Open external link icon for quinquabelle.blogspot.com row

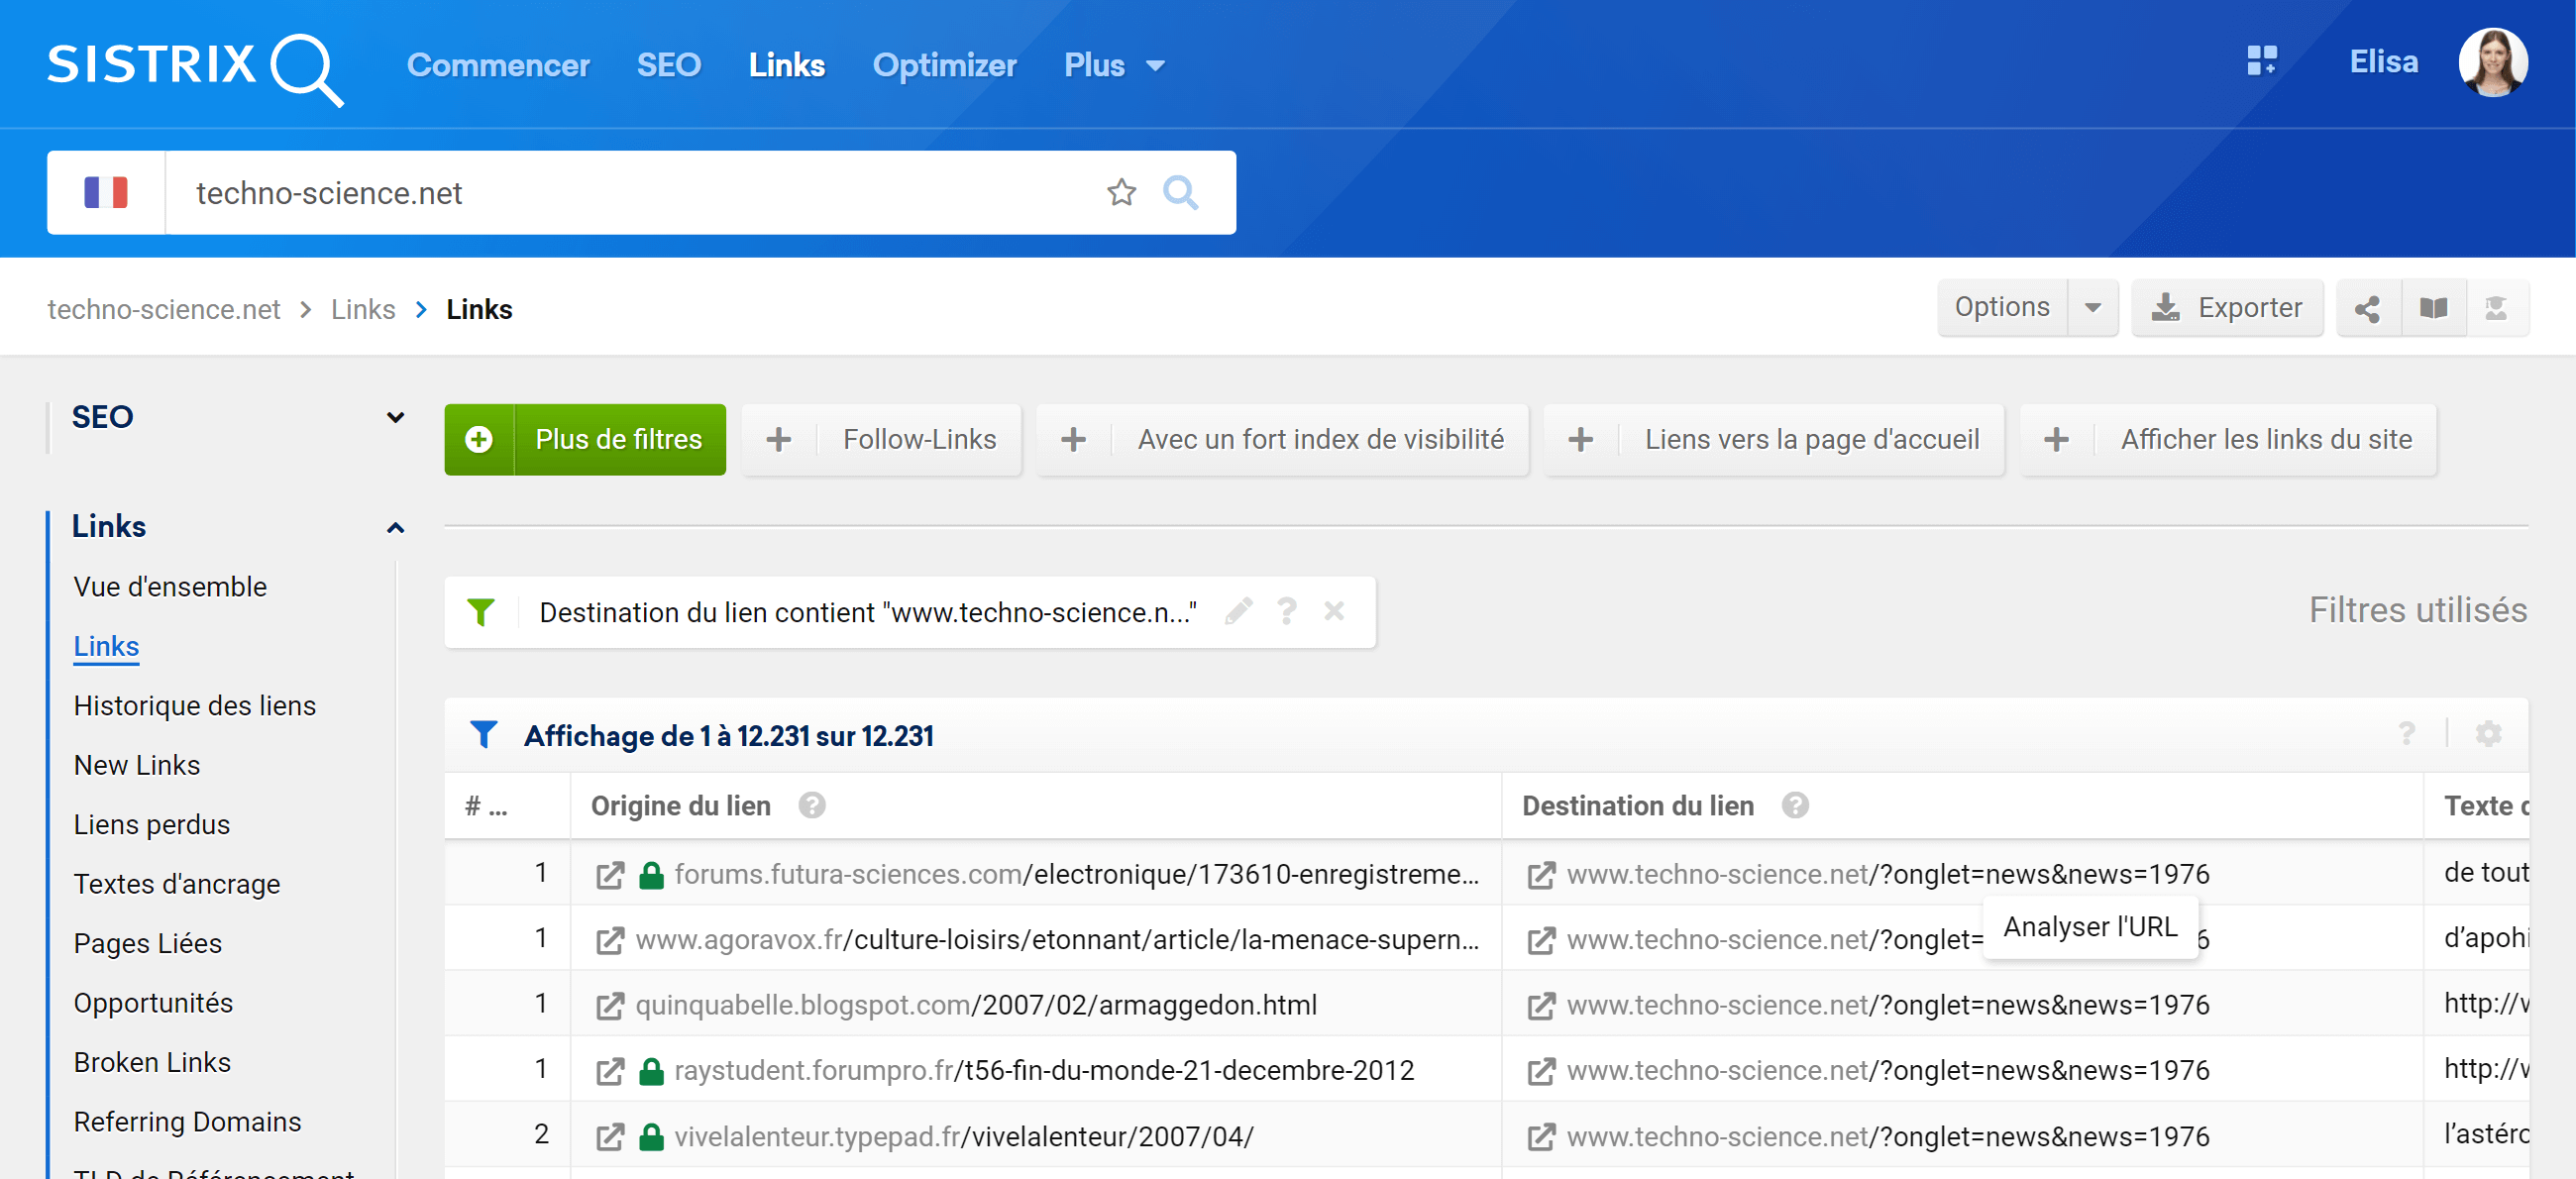(x=609, y=1005)
